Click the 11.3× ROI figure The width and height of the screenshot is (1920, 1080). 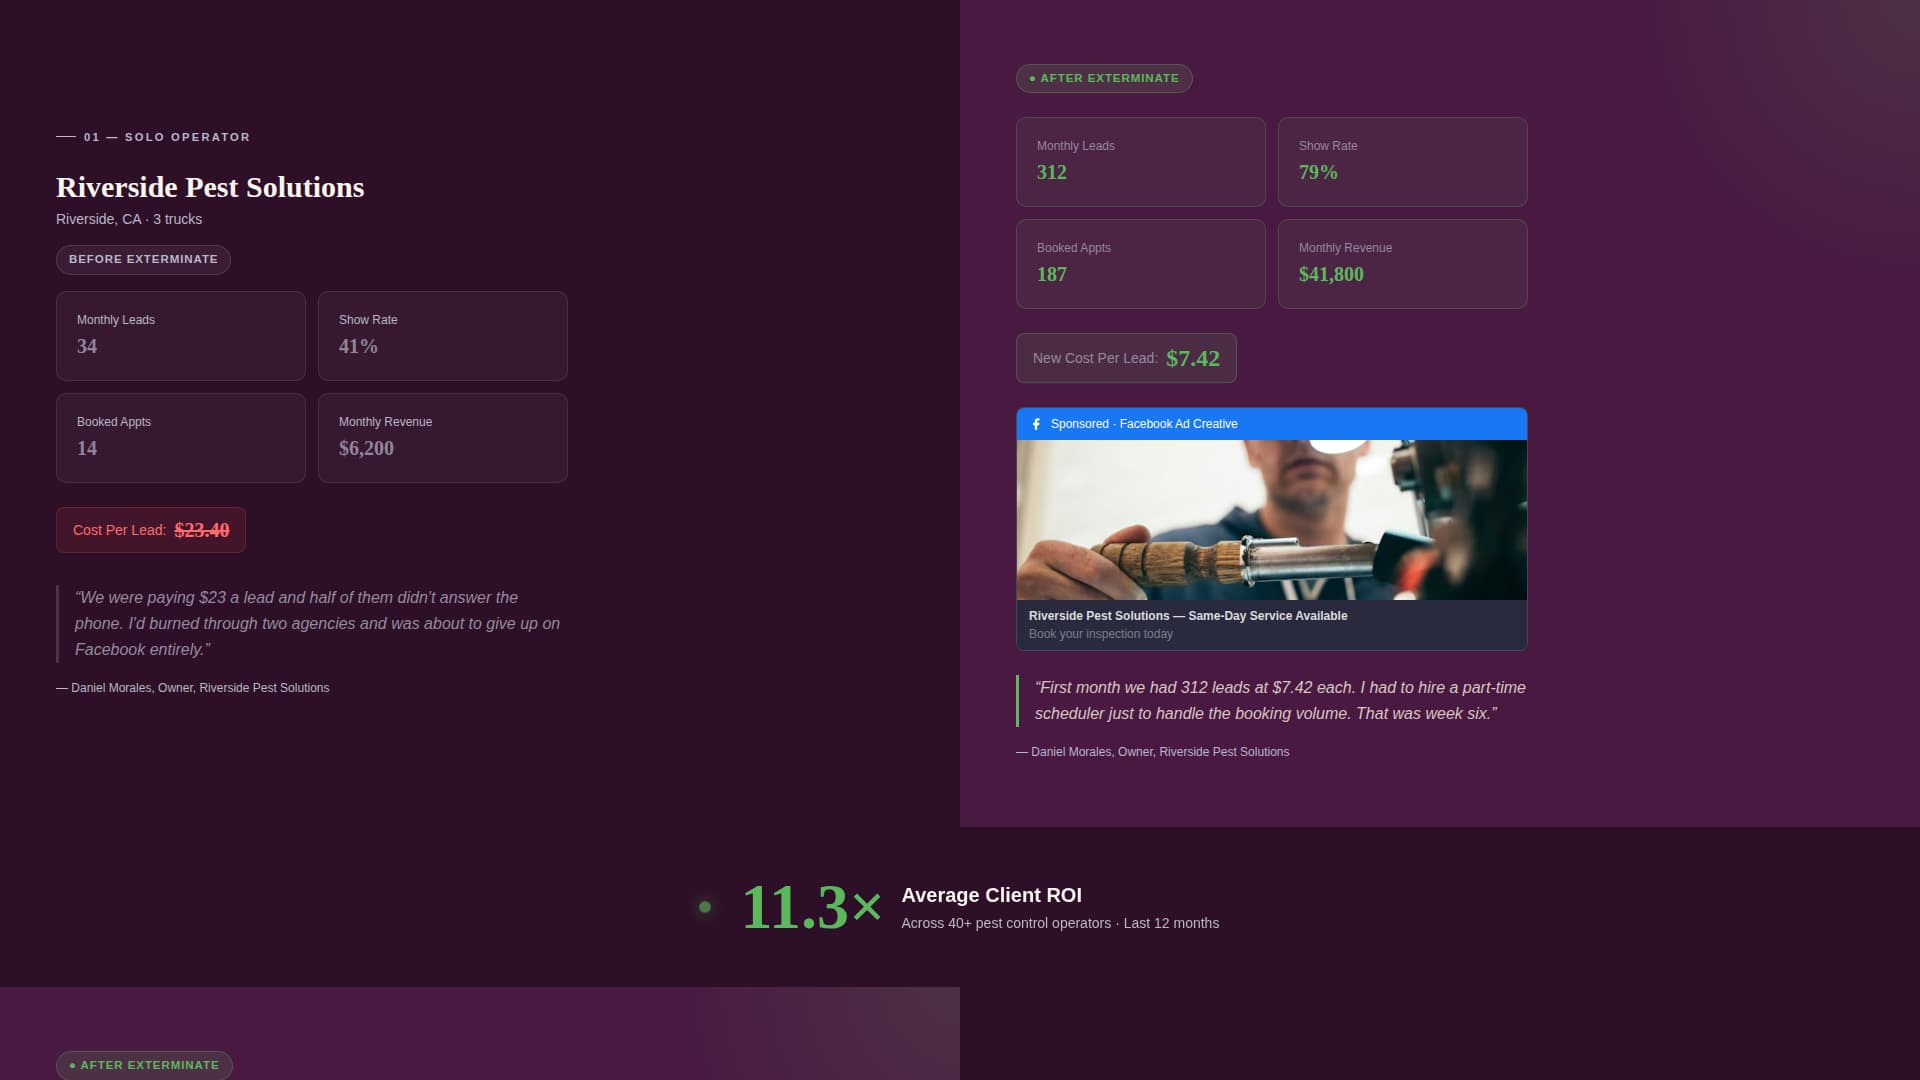[812, 907]
